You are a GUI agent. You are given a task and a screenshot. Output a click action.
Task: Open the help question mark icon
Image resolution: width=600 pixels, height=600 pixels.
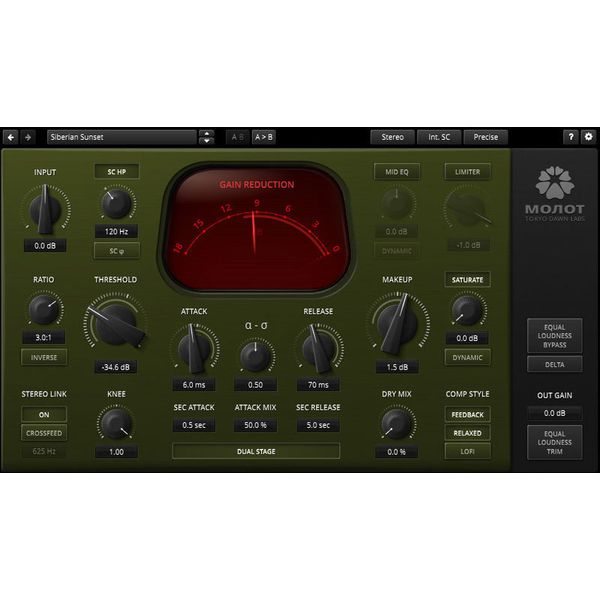[571, 137]
